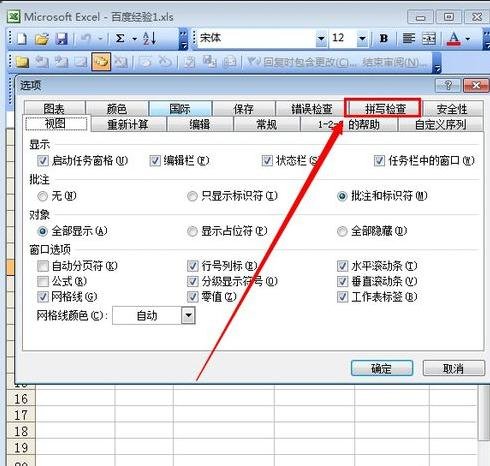Screen dimensions: 490x466
Task: Click the New workbook icon
Action: click(x=22, y=39)
